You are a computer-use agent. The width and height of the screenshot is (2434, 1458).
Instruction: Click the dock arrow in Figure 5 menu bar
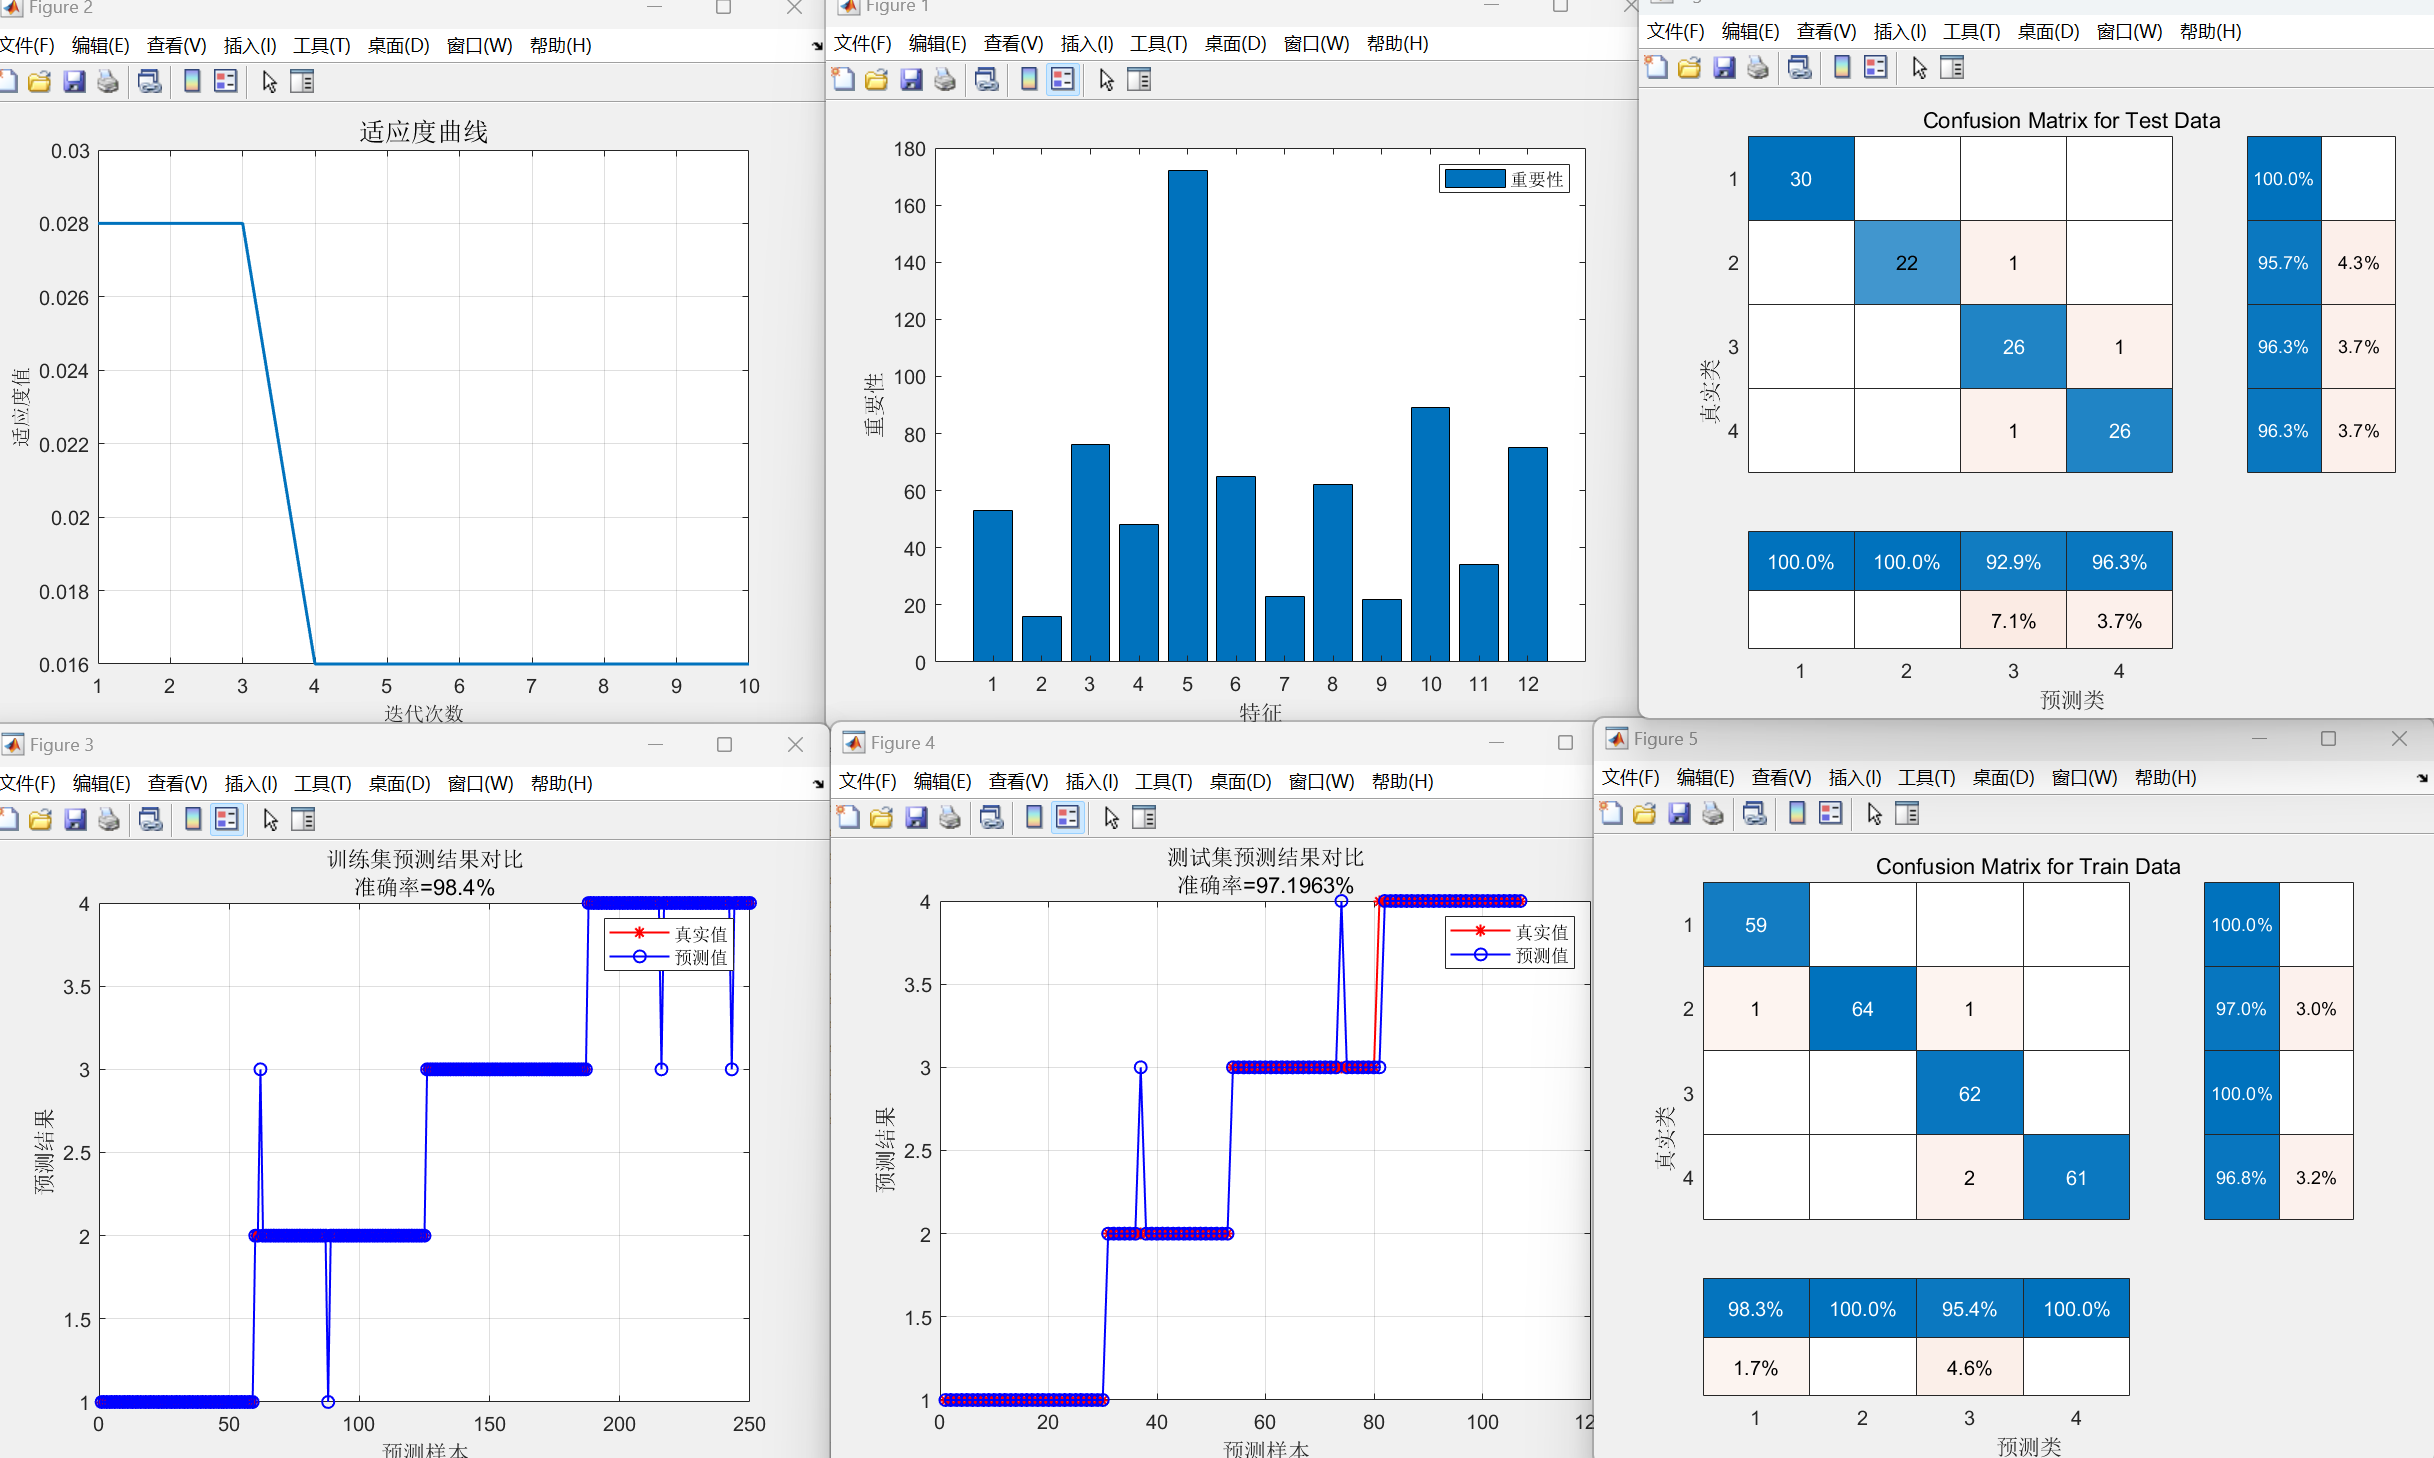pyautogui.click(x=2422, y=778)
